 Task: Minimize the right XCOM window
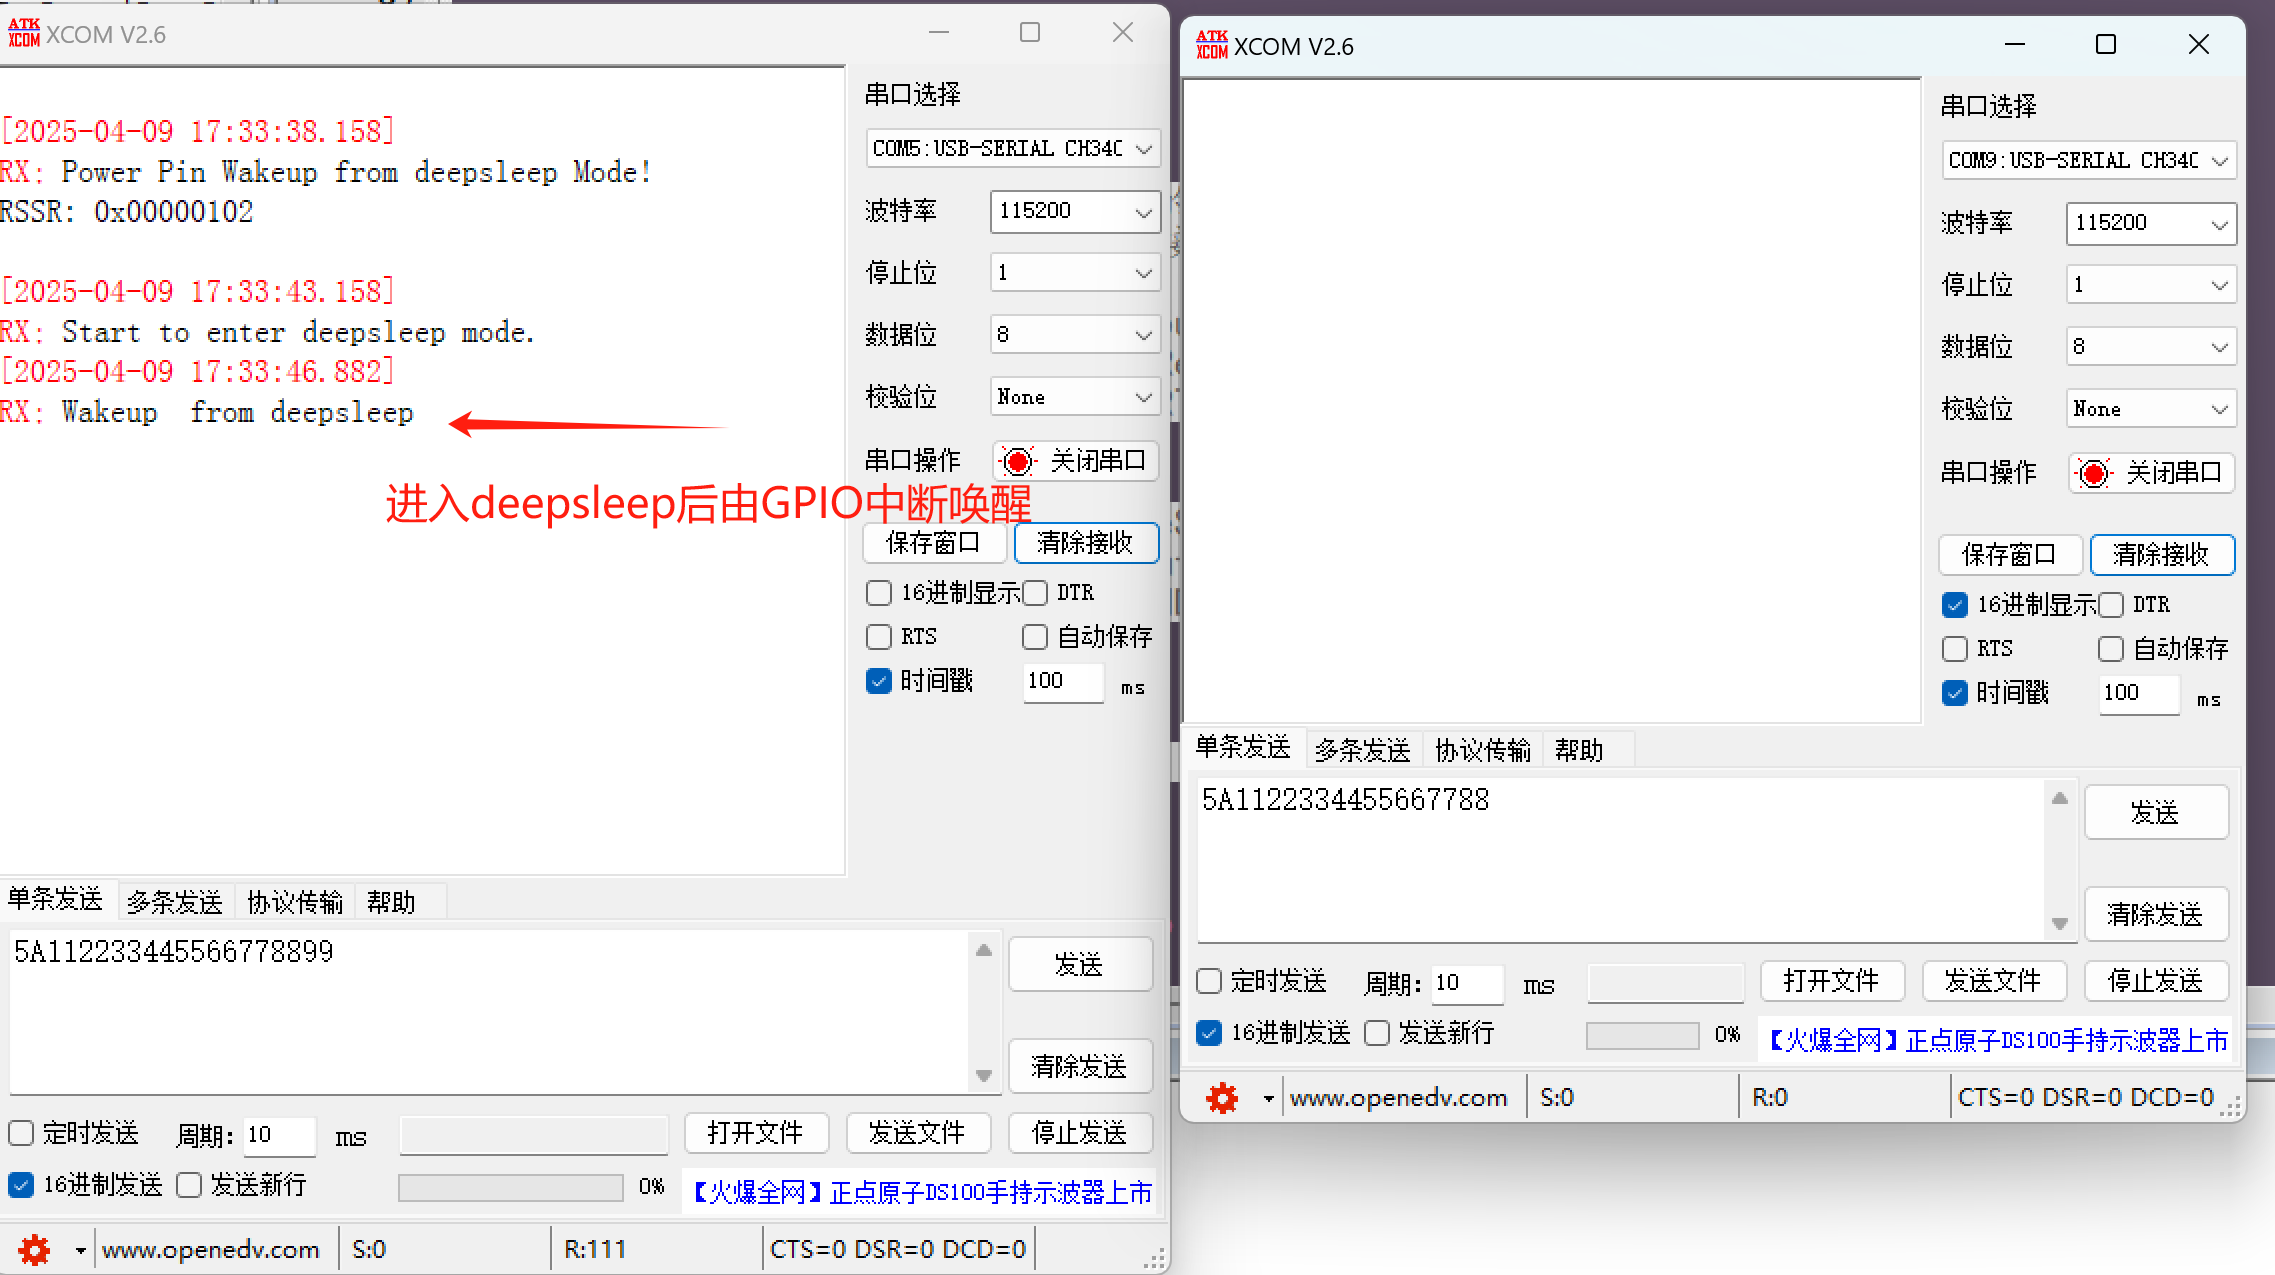point(2015,45)
